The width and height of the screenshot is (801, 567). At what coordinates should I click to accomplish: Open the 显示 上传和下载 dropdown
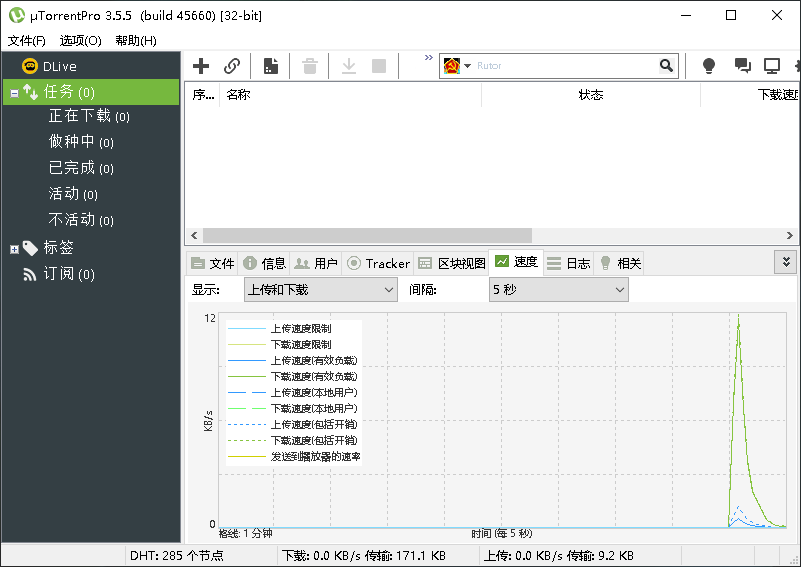[320, 290]
